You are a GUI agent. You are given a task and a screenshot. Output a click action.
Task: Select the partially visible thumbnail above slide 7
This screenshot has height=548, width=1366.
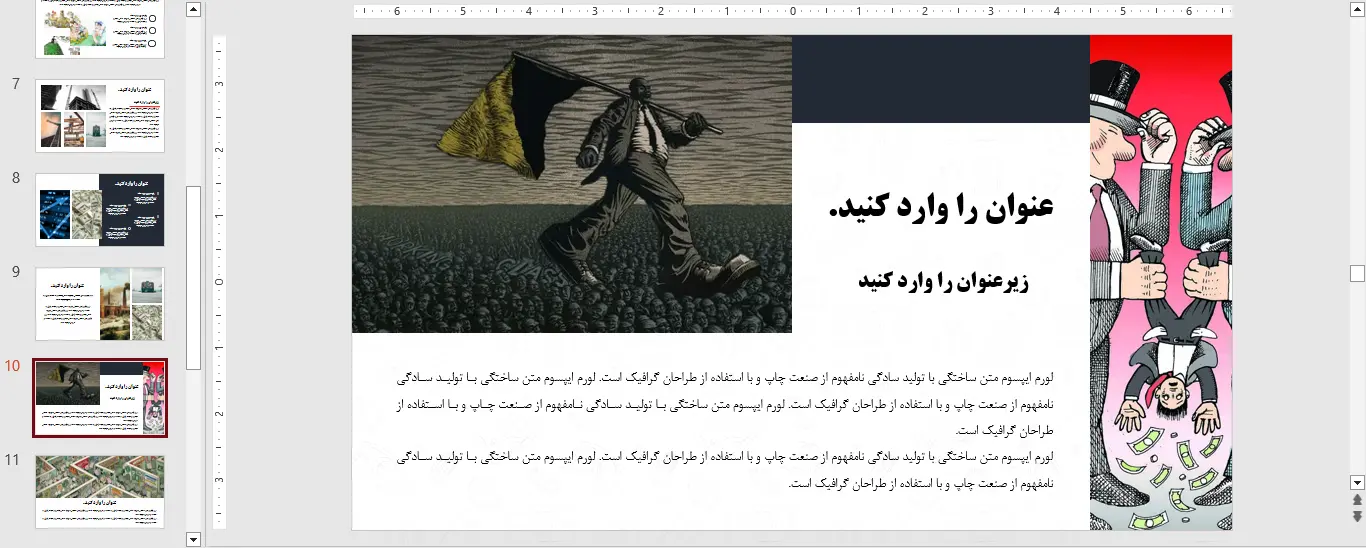coord(100,29)
